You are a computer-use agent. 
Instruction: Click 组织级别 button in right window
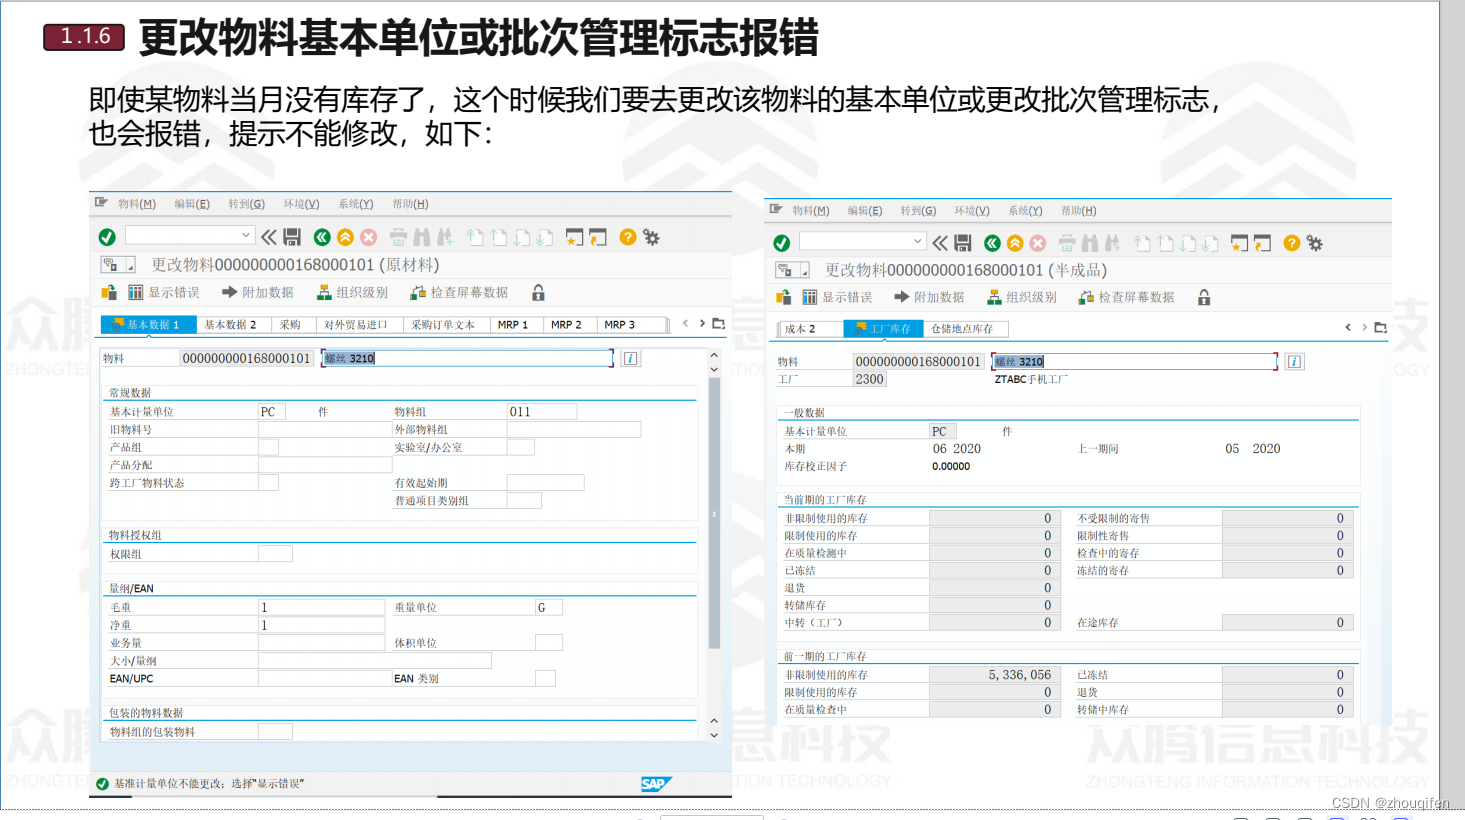click(x=1022, y=298)
